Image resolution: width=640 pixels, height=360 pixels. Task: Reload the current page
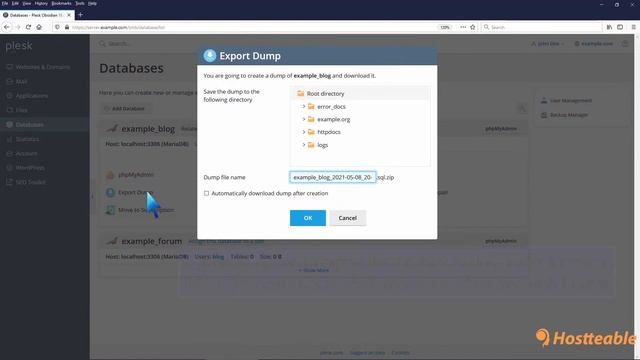[28, 27]
